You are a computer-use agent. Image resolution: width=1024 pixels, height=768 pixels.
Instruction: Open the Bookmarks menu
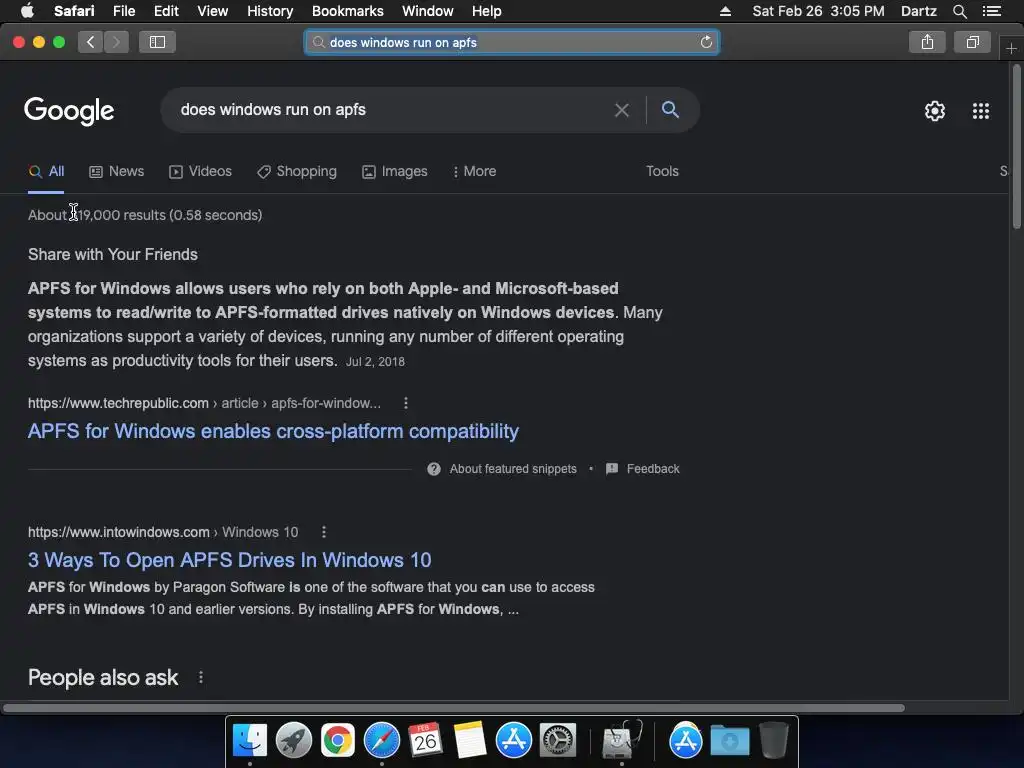[x=347, y=11]
